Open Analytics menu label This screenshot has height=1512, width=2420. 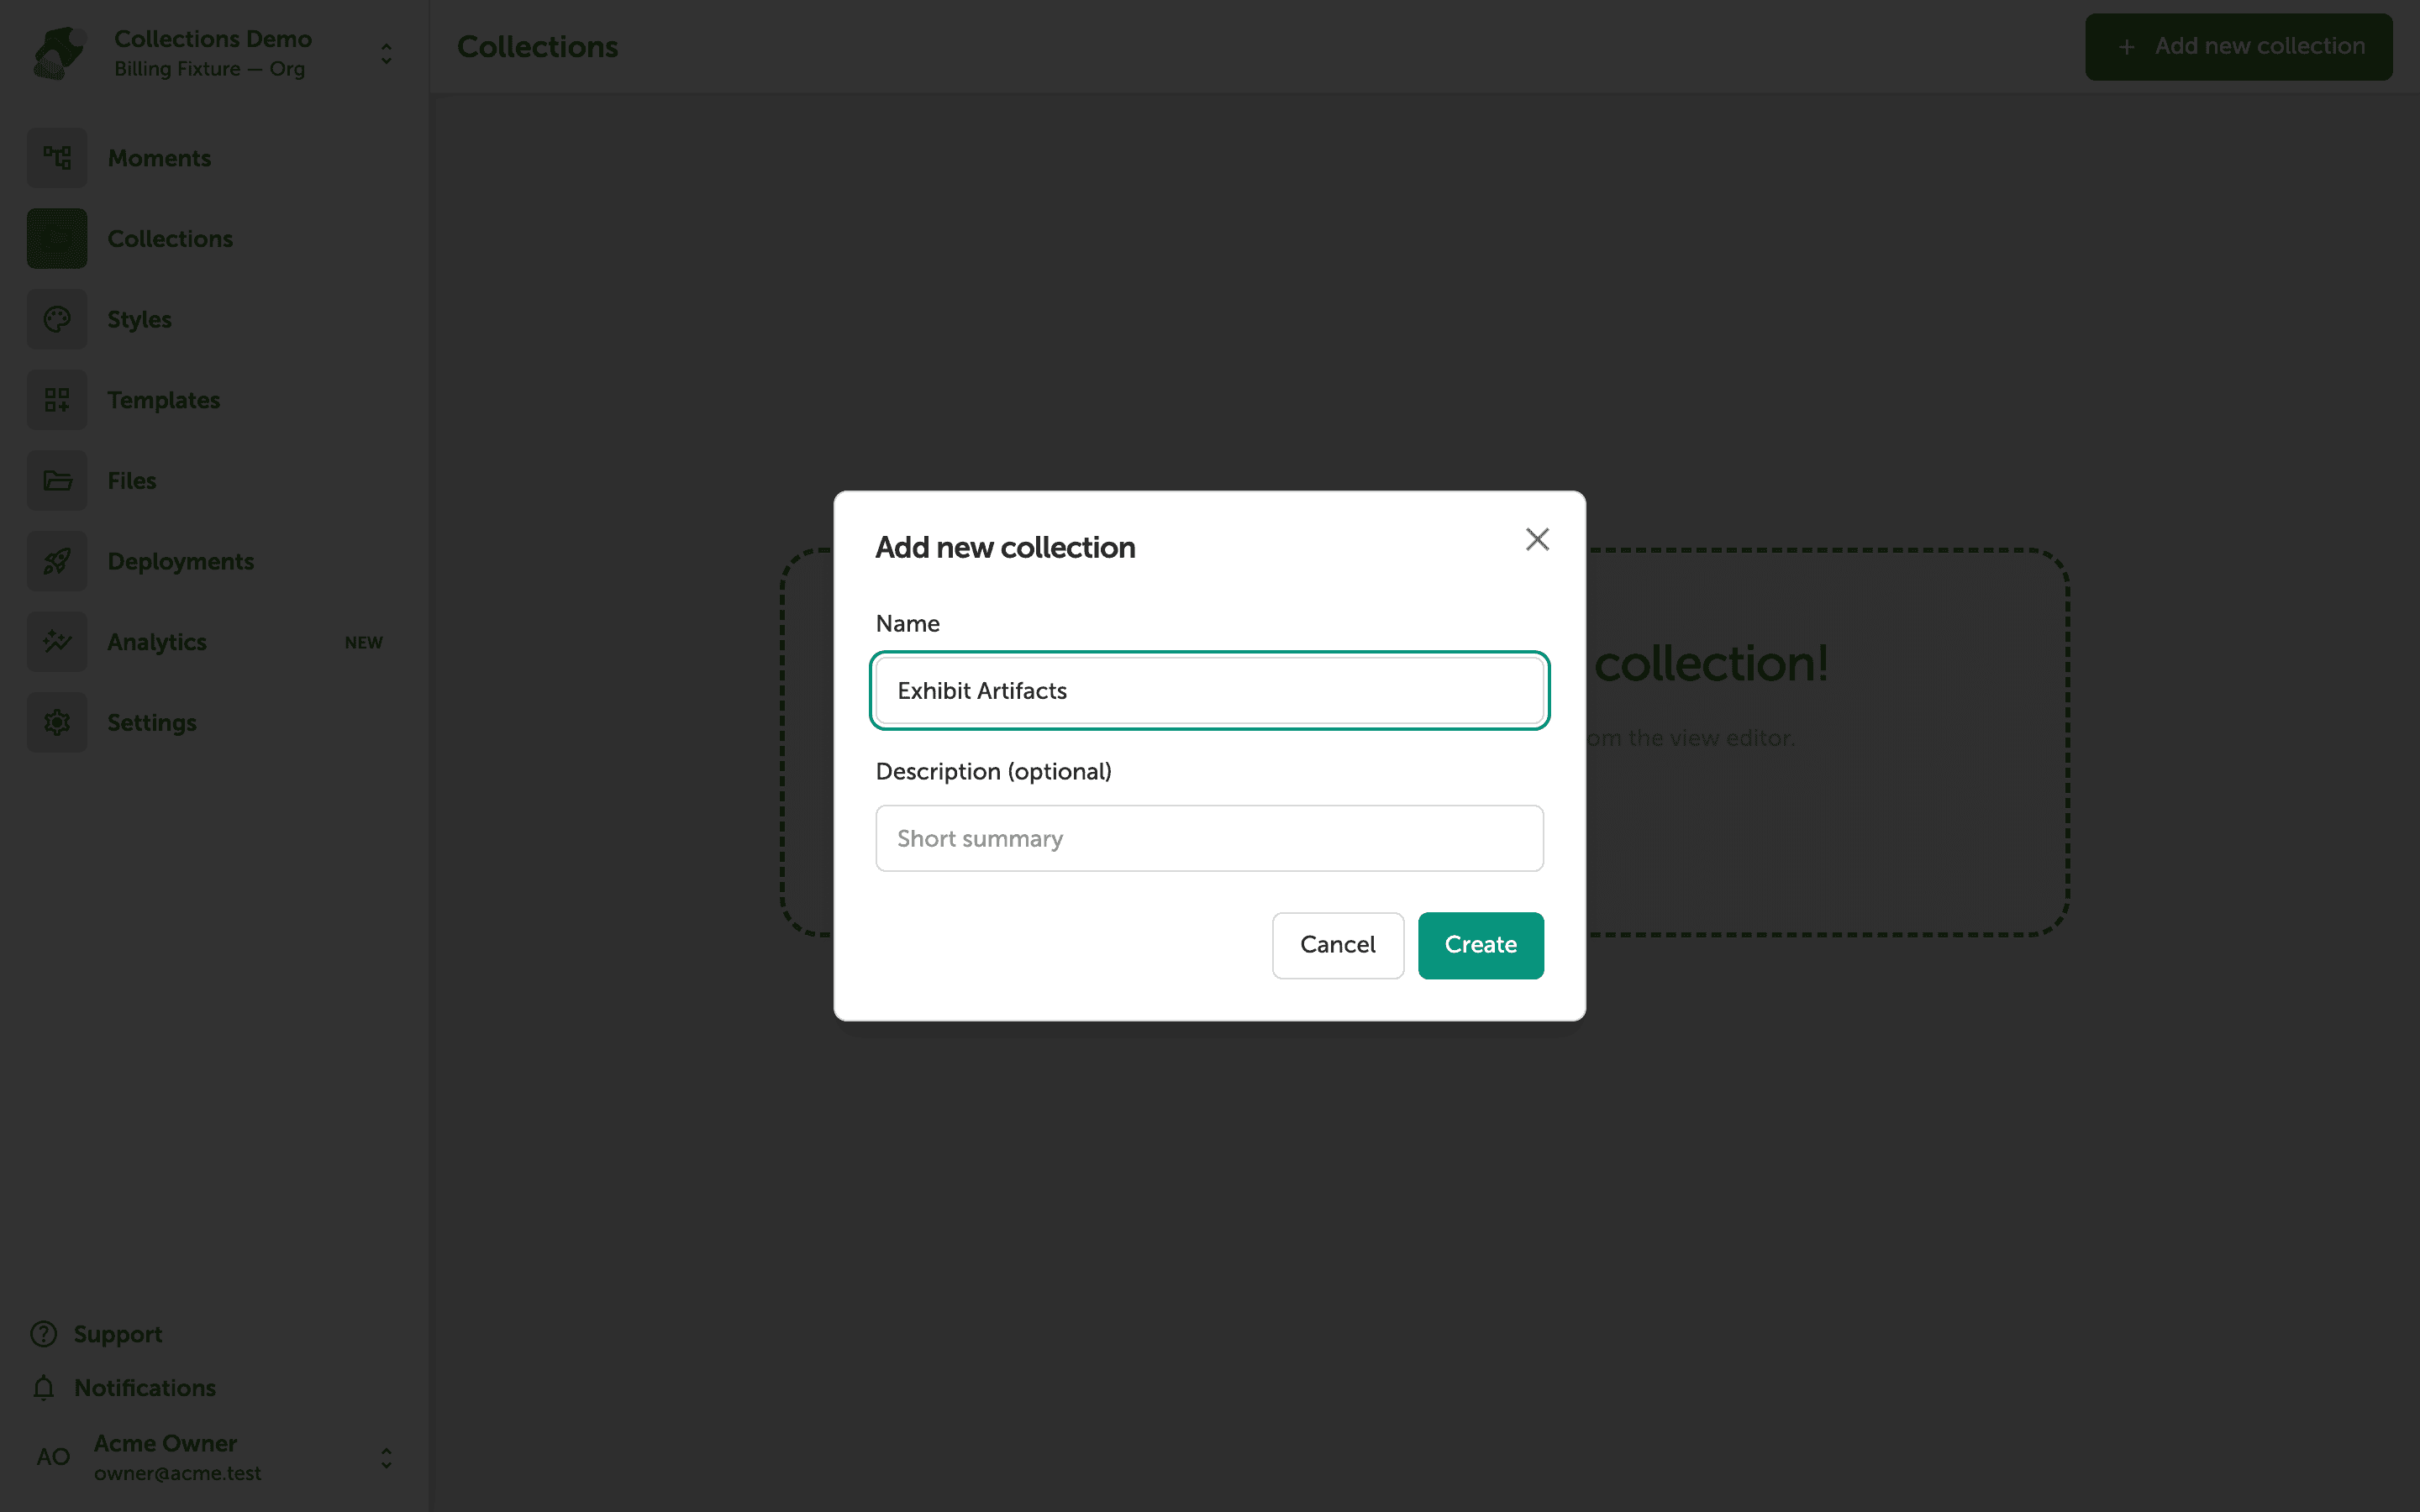[x=157, y=642]
